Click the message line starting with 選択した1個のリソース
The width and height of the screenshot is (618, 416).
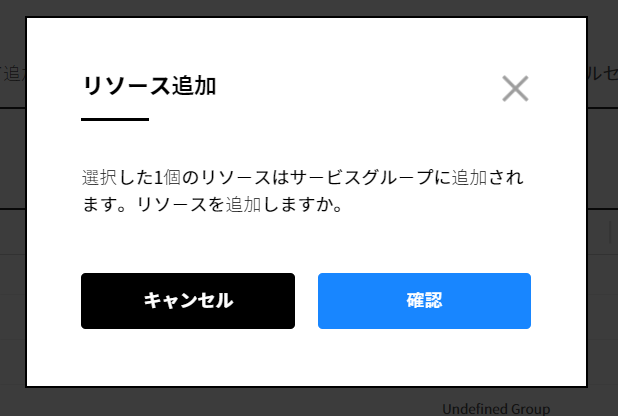(x=303, y=177)
